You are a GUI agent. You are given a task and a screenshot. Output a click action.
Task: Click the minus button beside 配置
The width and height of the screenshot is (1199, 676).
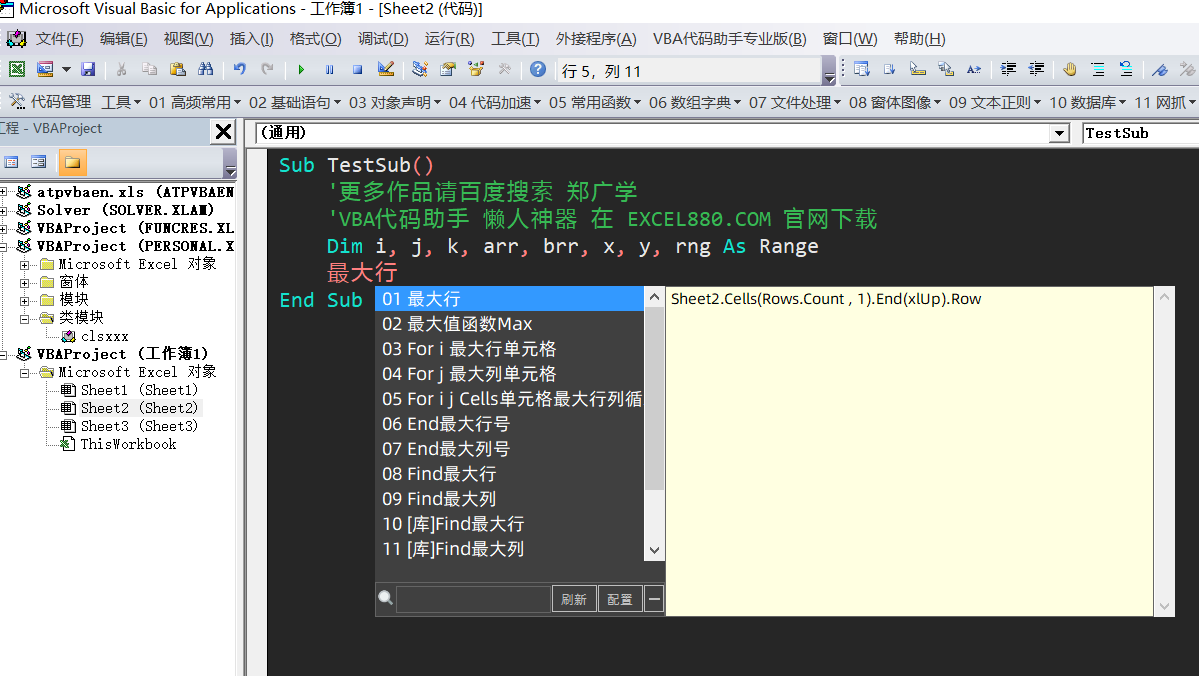coord(654,599)
